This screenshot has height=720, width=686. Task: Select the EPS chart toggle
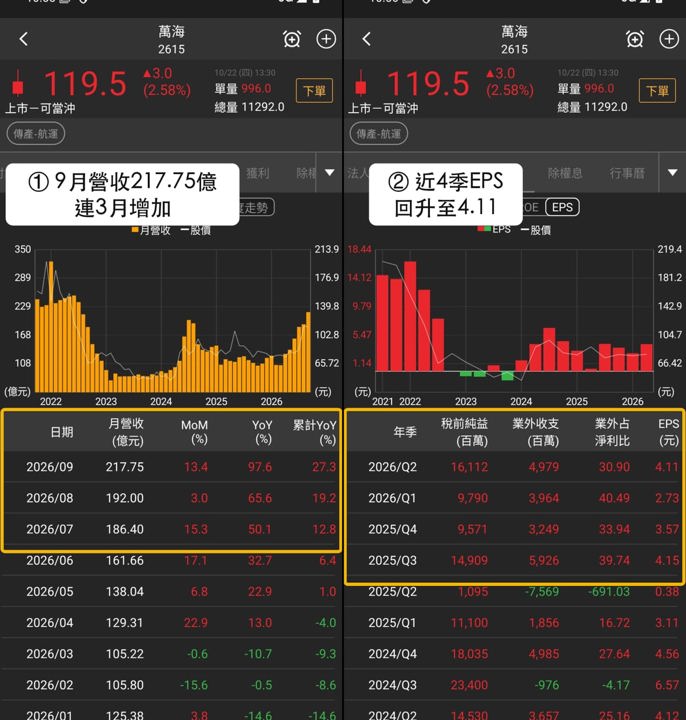click(x=562, y=207)
